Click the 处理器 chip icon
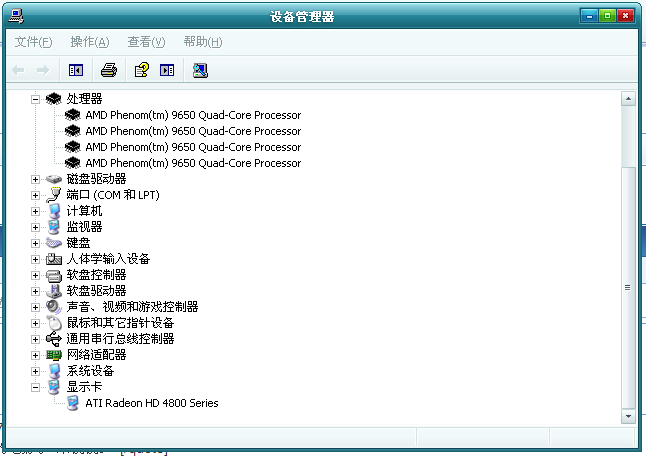The image size is (646, 457). (x=54, y=98)
